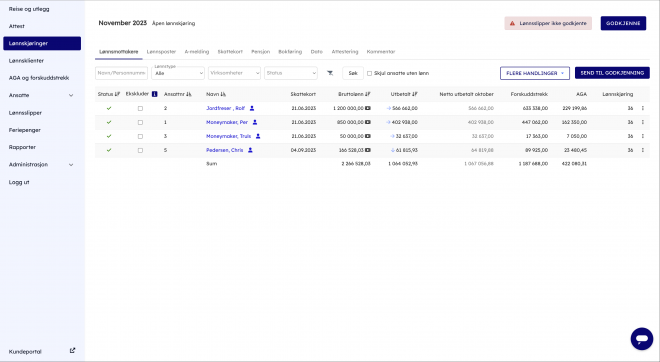This screenshot has height=362, width=660.
Task: Open employee link Moneymaker, Truls
Action: pos(229,136)
